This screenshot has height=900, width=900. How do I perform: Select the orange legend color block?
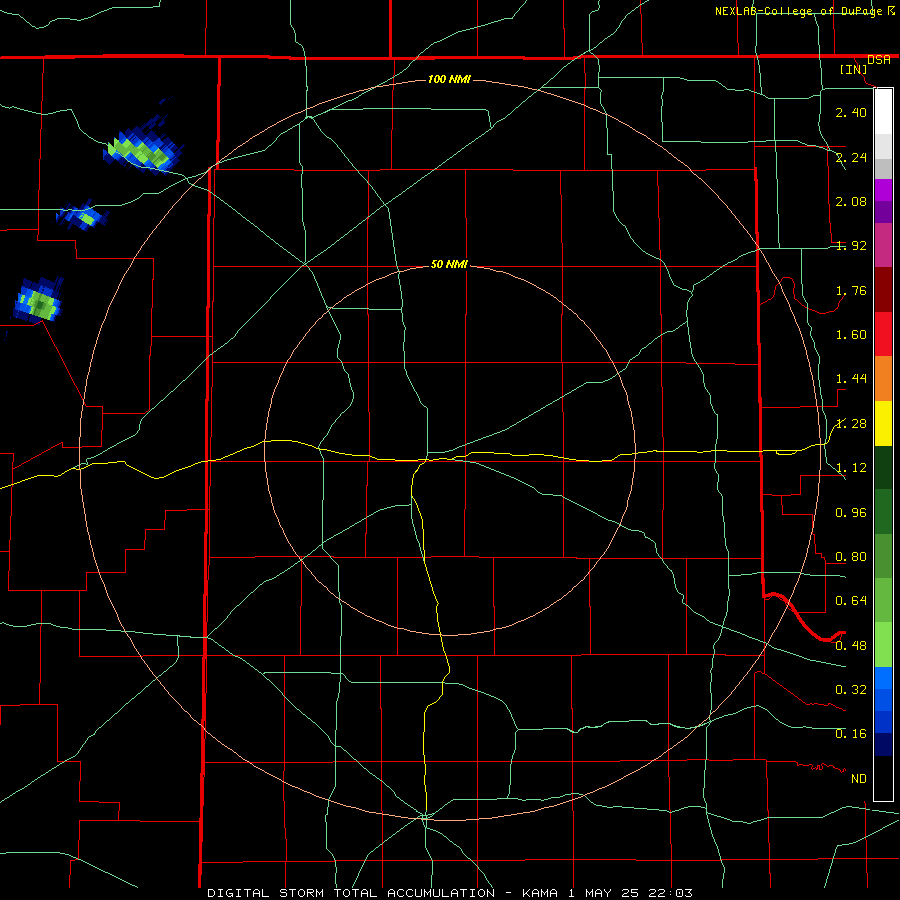coord(883,379)
